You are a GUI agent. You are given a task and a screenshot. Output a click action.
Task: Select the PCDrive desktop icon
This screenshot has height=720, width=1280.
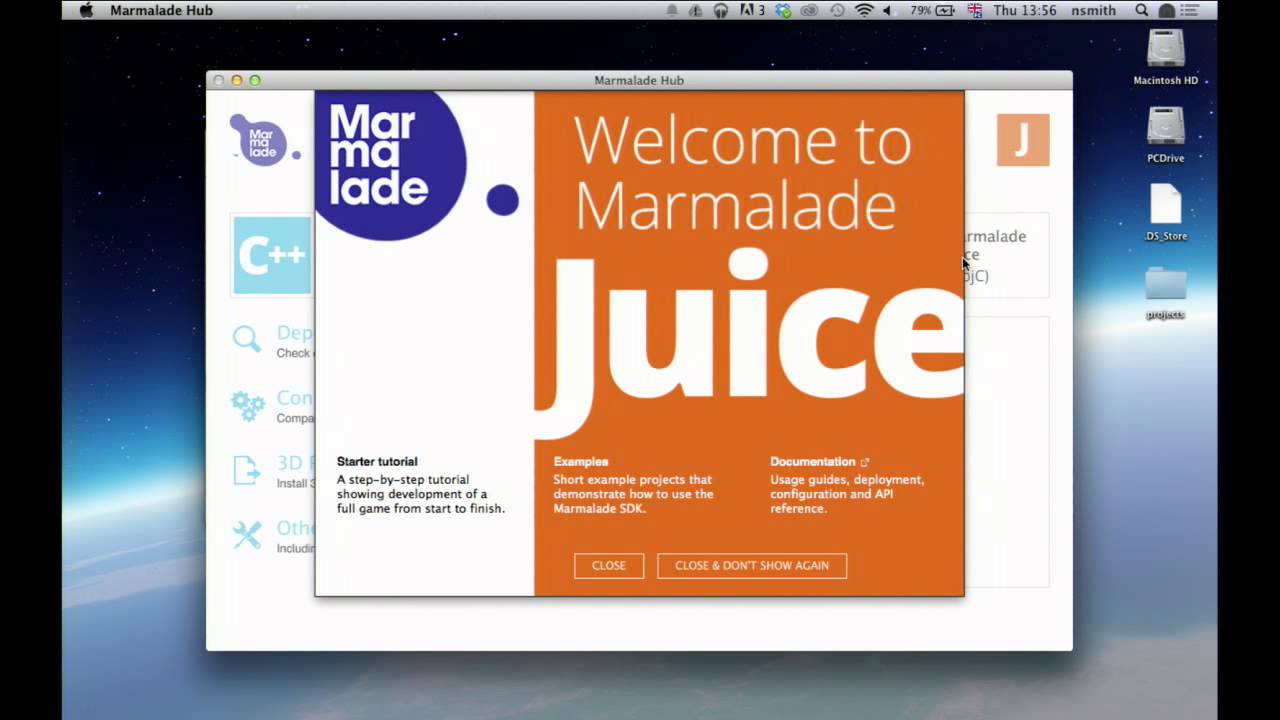(1166, 135)
